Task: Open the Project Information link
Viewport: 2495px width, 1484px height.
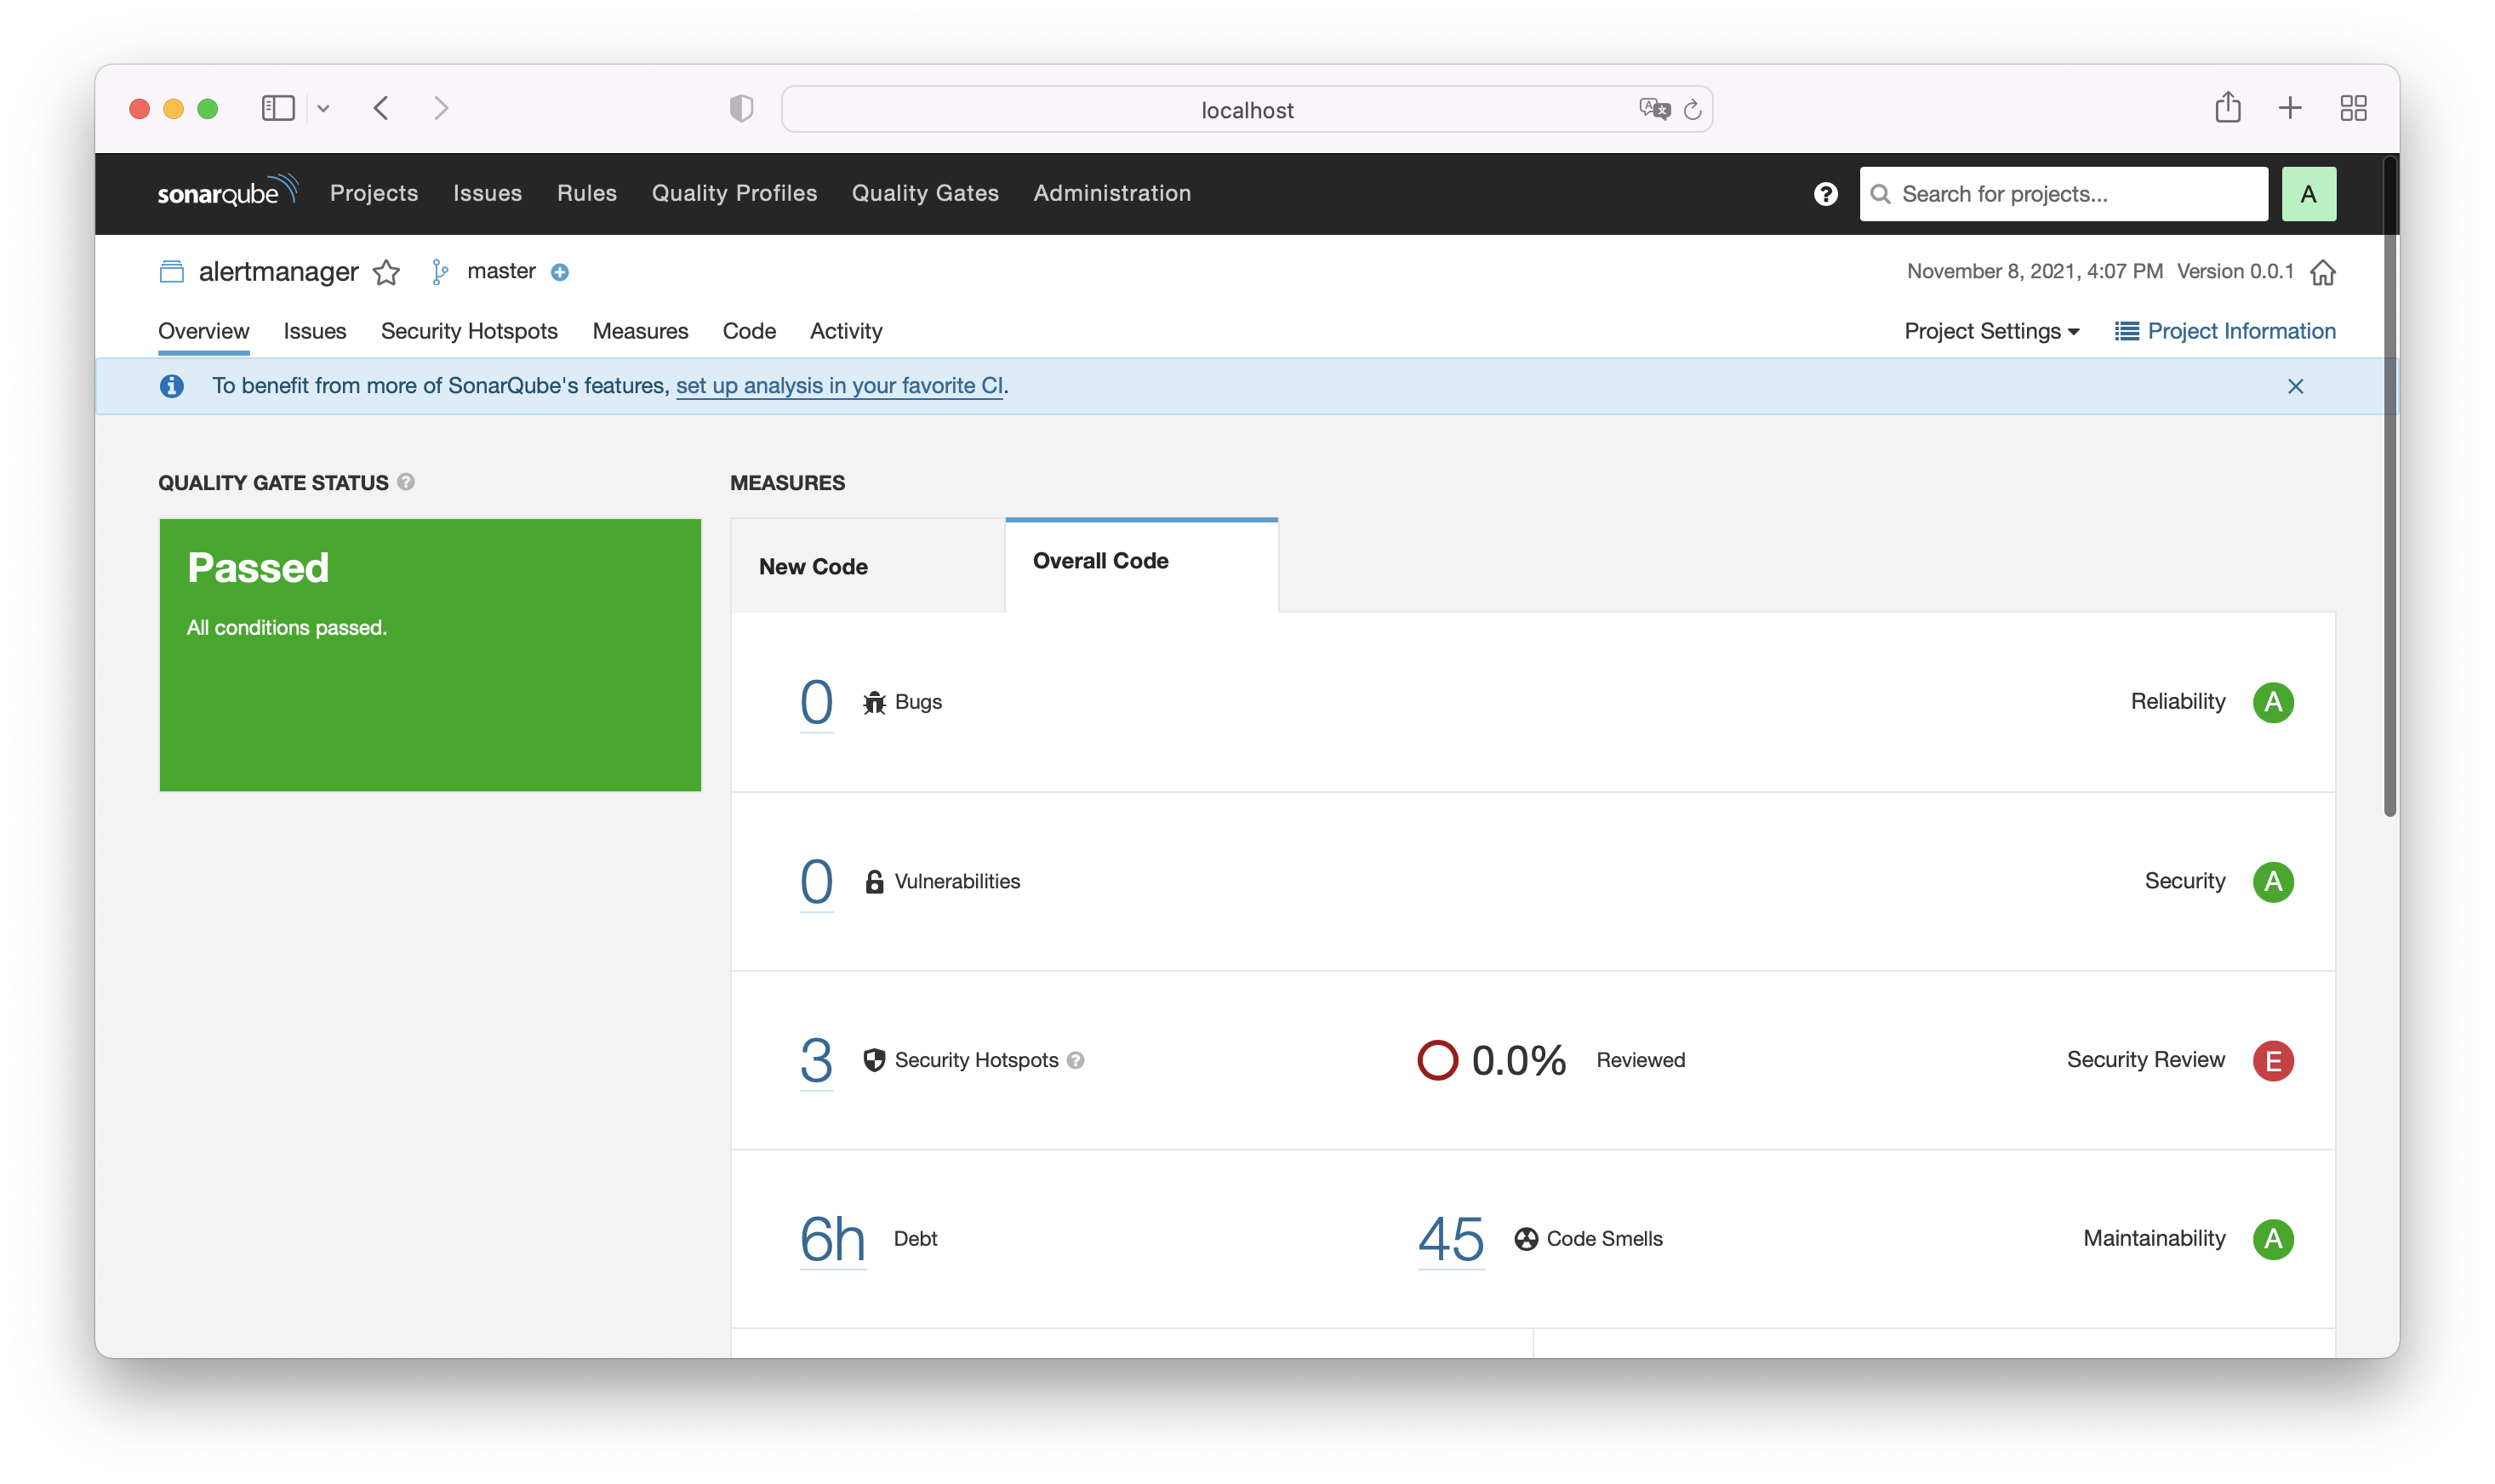Action: (2225, 331)
